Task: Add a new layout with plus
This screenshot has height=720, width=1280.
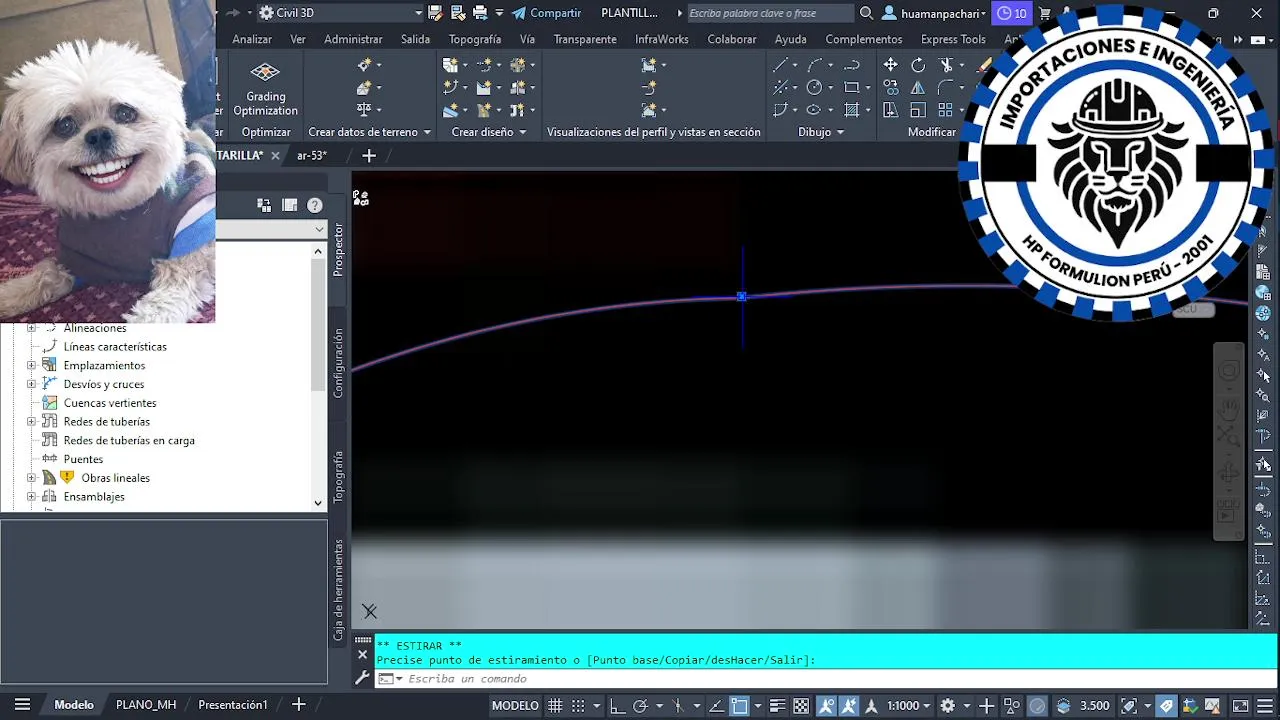Action: click(x=298, y=705)
